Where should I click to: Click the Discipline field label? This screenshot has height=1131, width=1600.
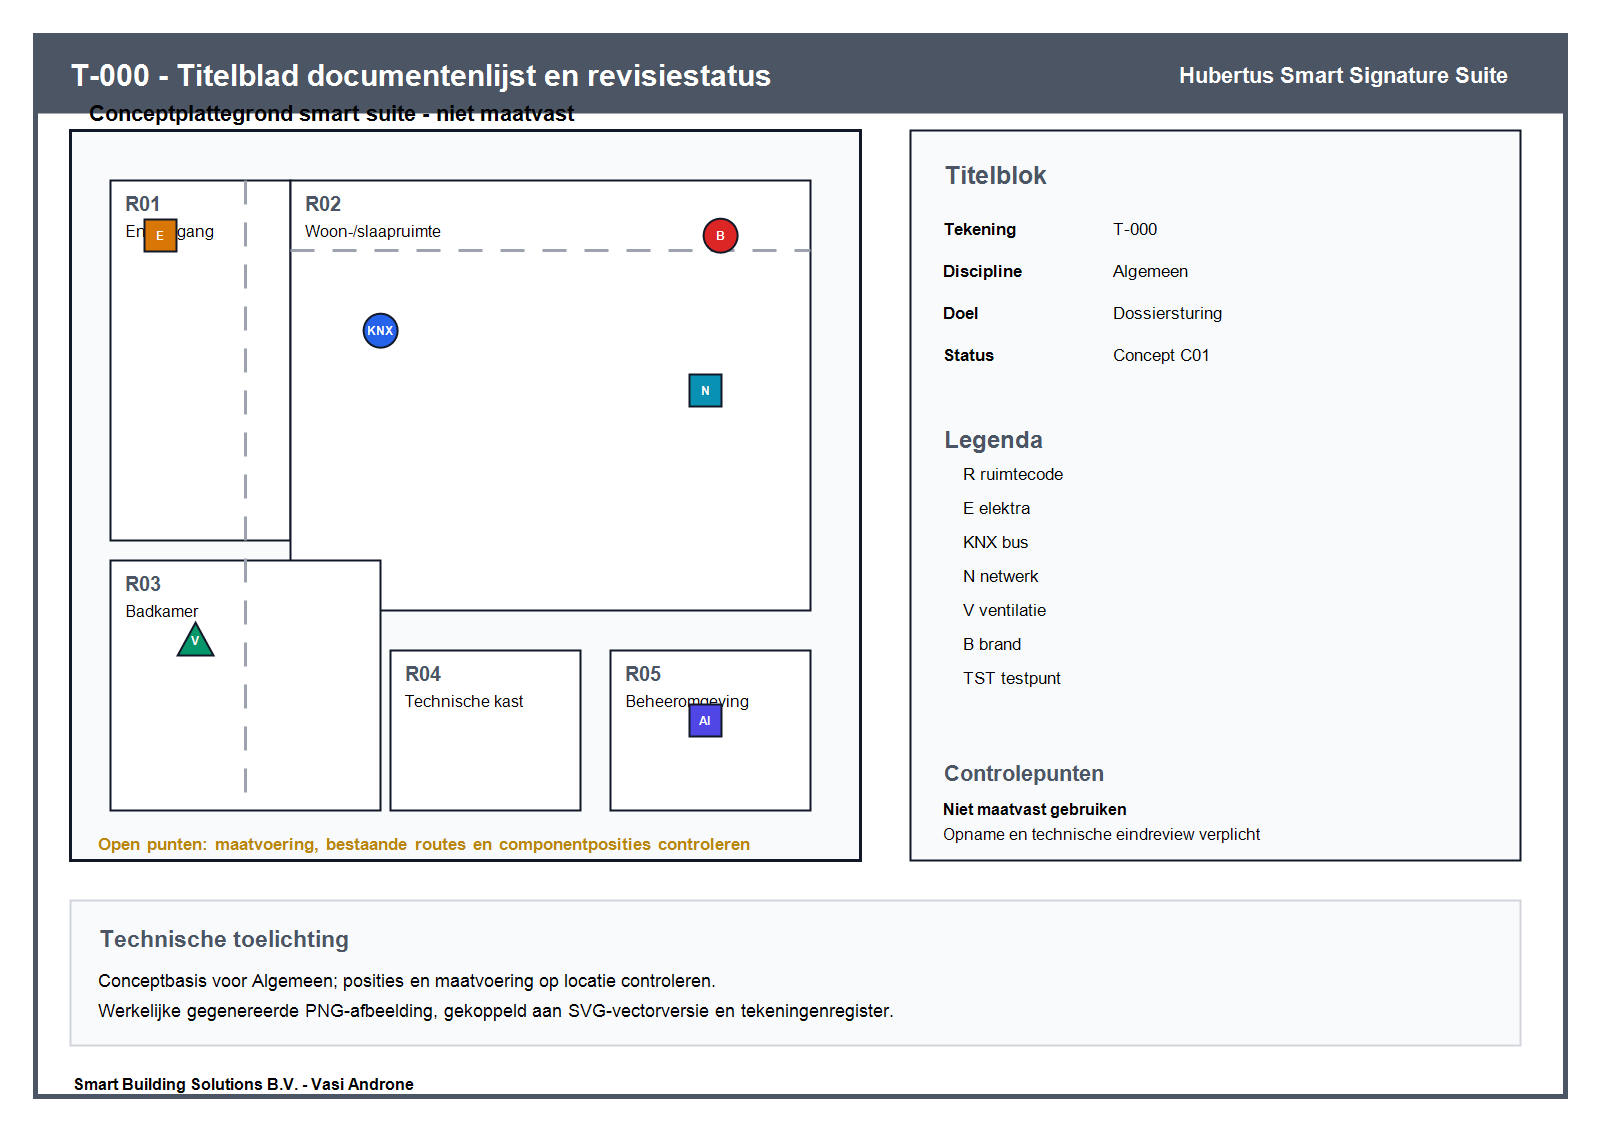(x=982, y=271)
